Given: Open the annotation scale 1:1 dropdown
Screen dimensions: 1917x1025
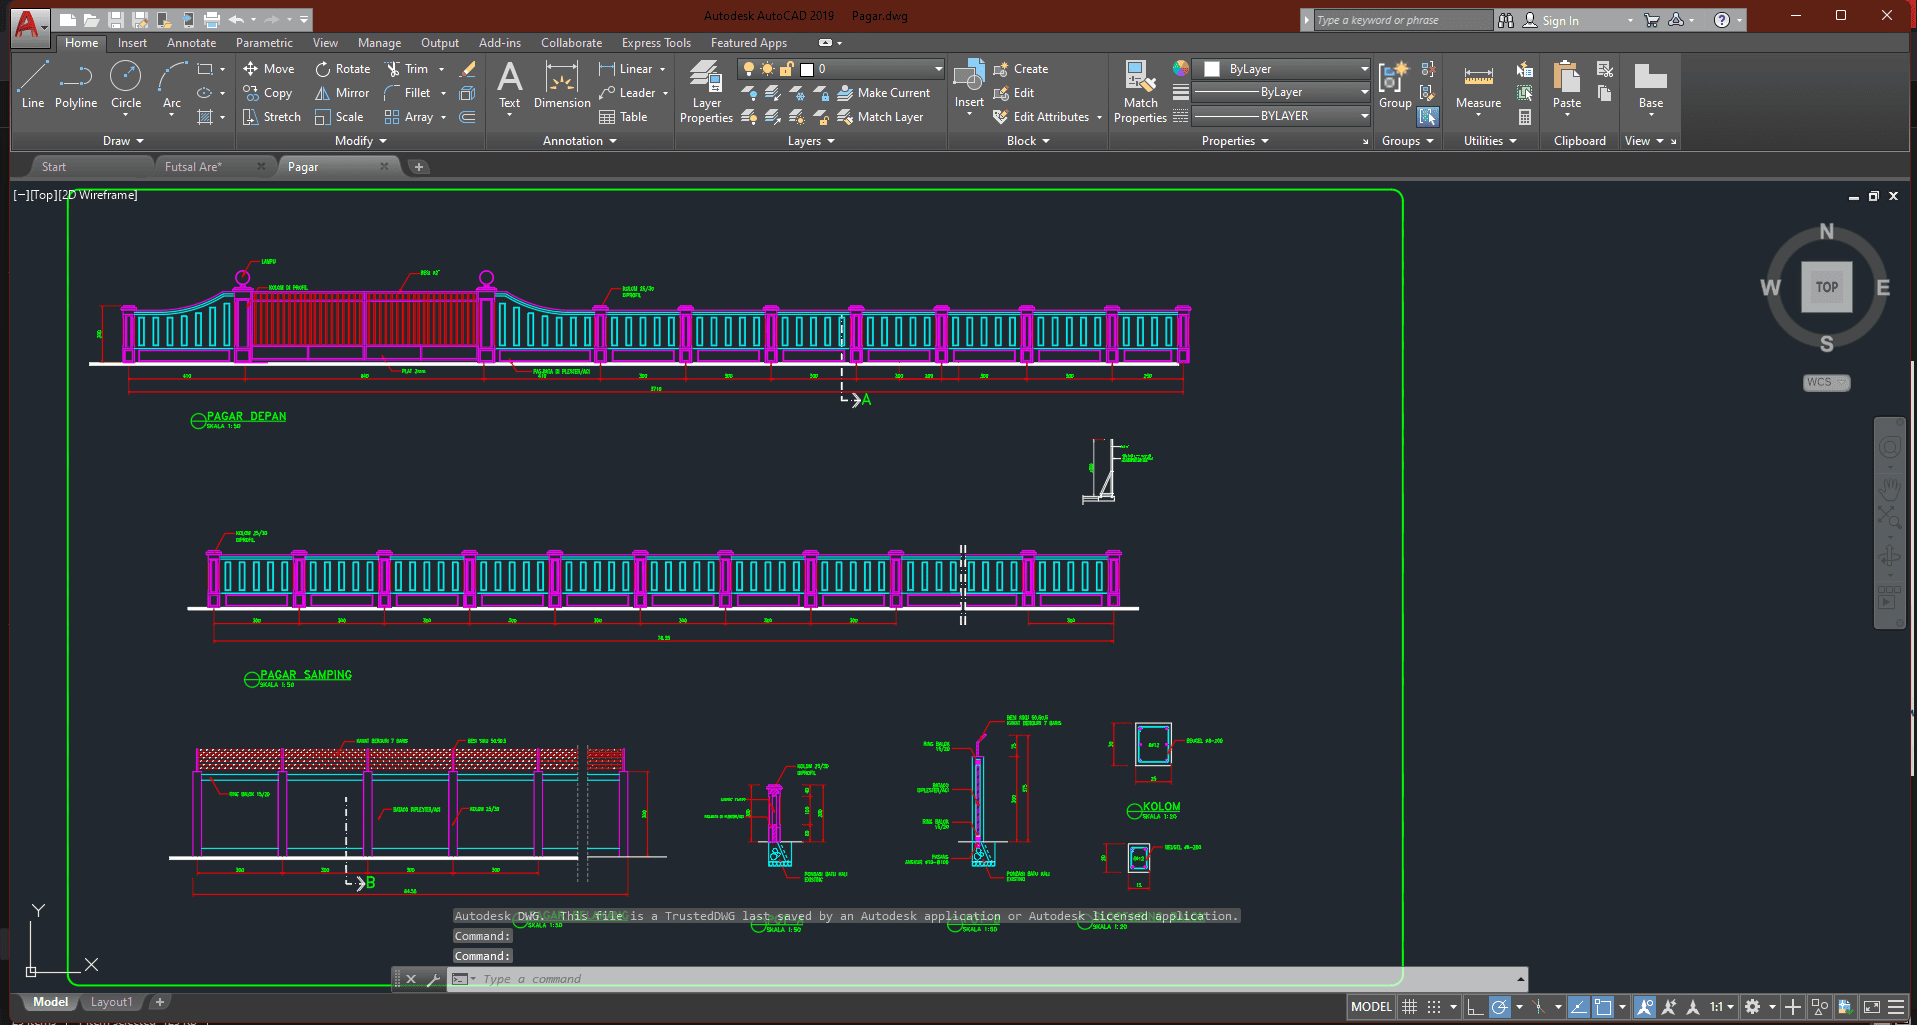Looking at the screenshot, I should pos(1721,1007).
